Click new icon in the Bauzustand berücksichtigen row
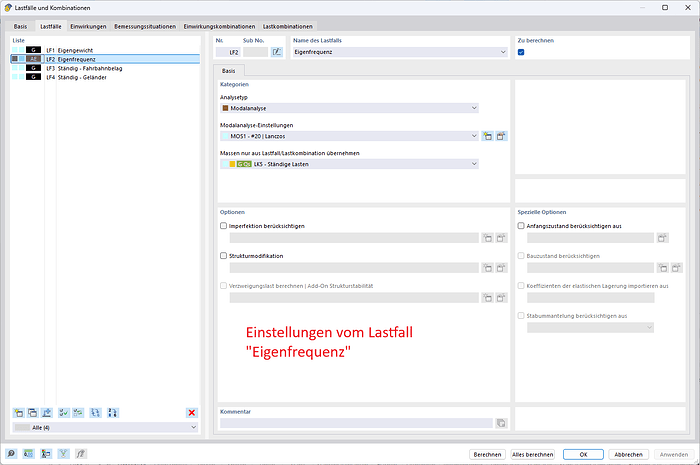This screenshot has height=465, width=700. click(x=663, y=268)
